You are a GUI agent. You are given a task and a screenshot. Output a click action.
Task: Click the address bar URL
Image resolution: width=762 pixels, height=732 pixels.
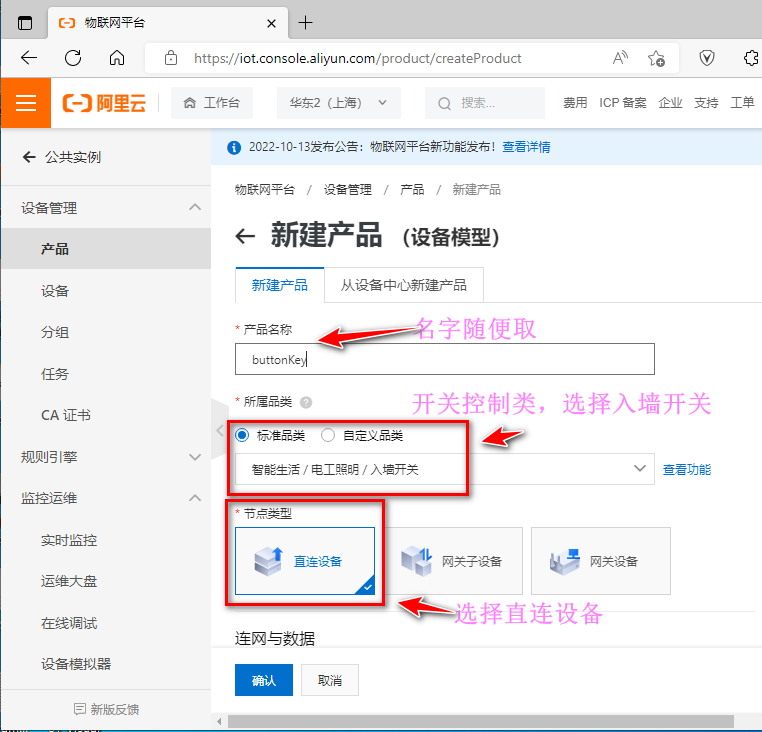(x=357, y=58)
